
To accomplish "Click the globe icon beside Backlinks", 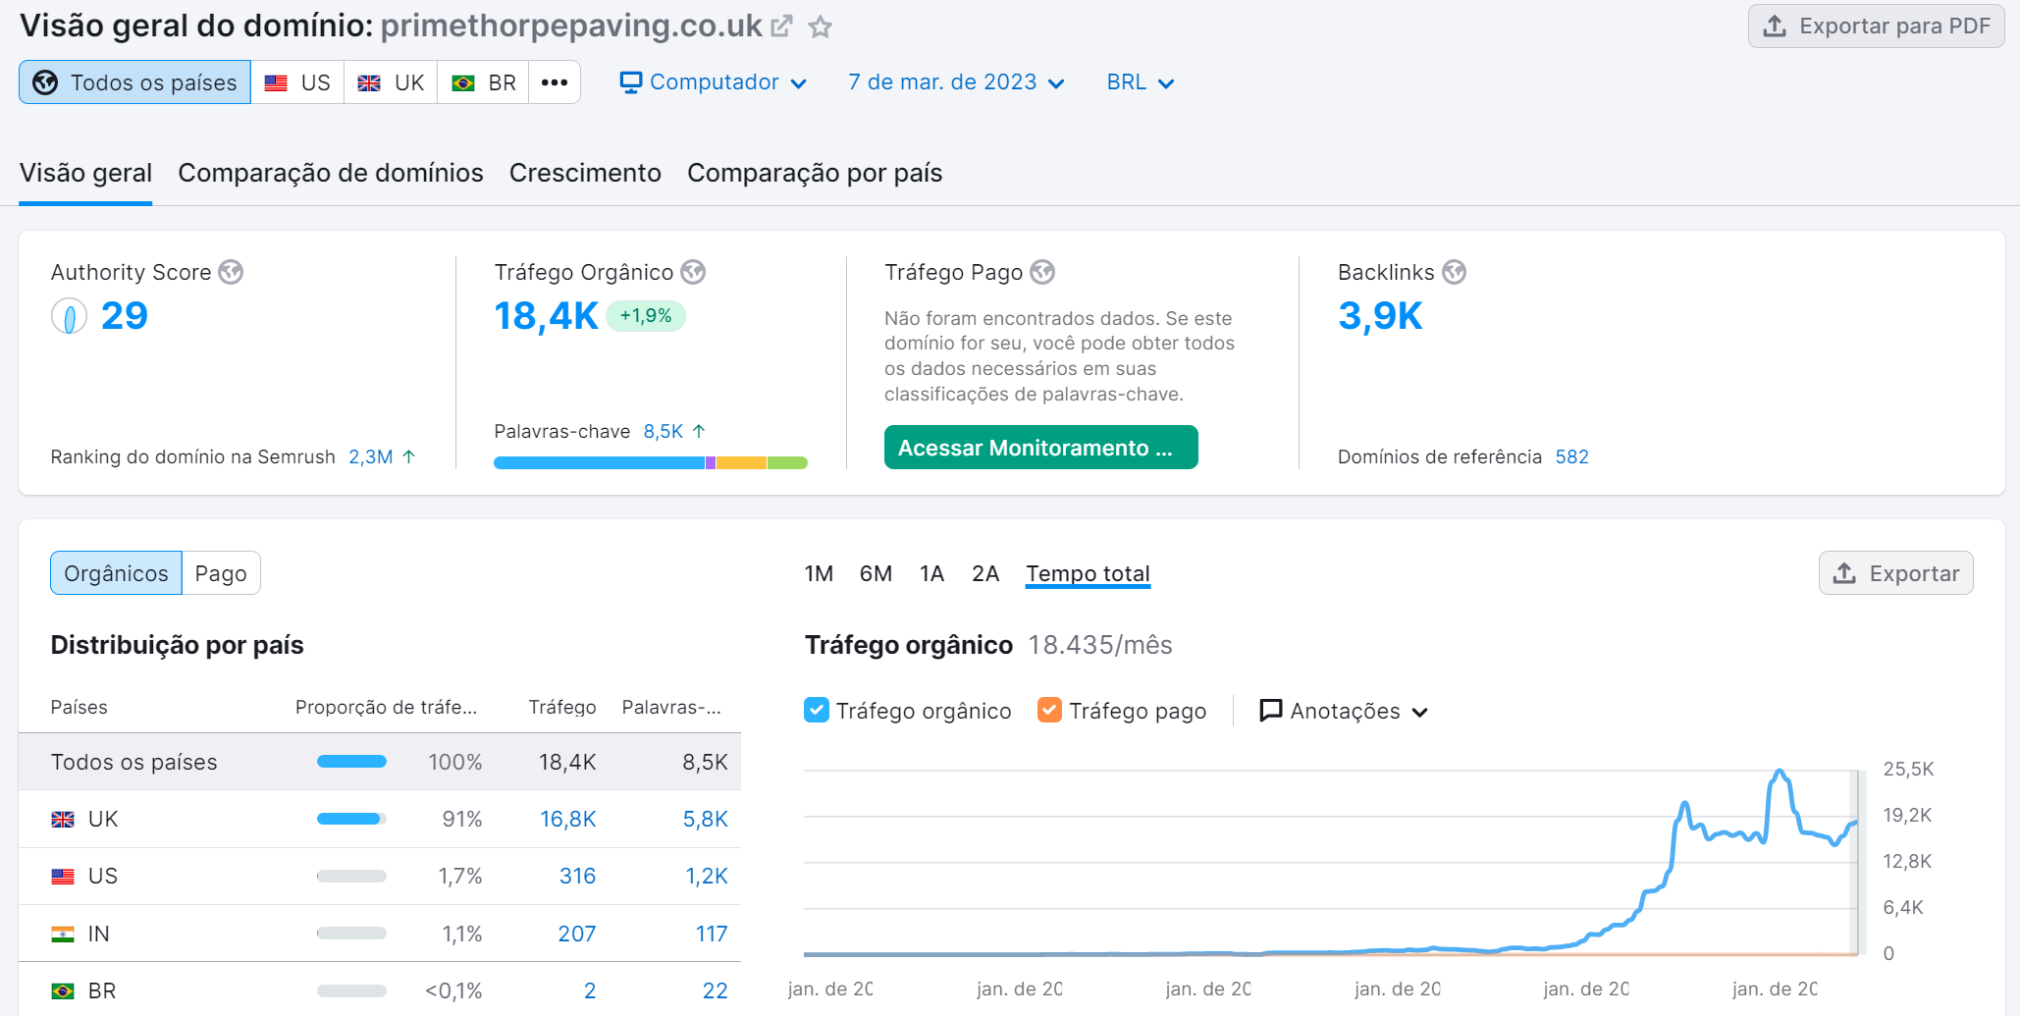I will pyautogui.click(x=1455, y=272).
